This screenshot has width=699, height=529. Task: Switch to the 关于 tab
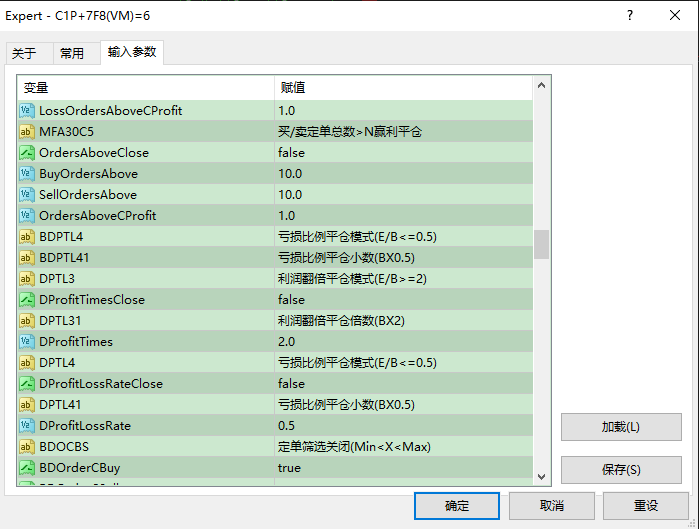pyautogui.click(x=29, y=53)
